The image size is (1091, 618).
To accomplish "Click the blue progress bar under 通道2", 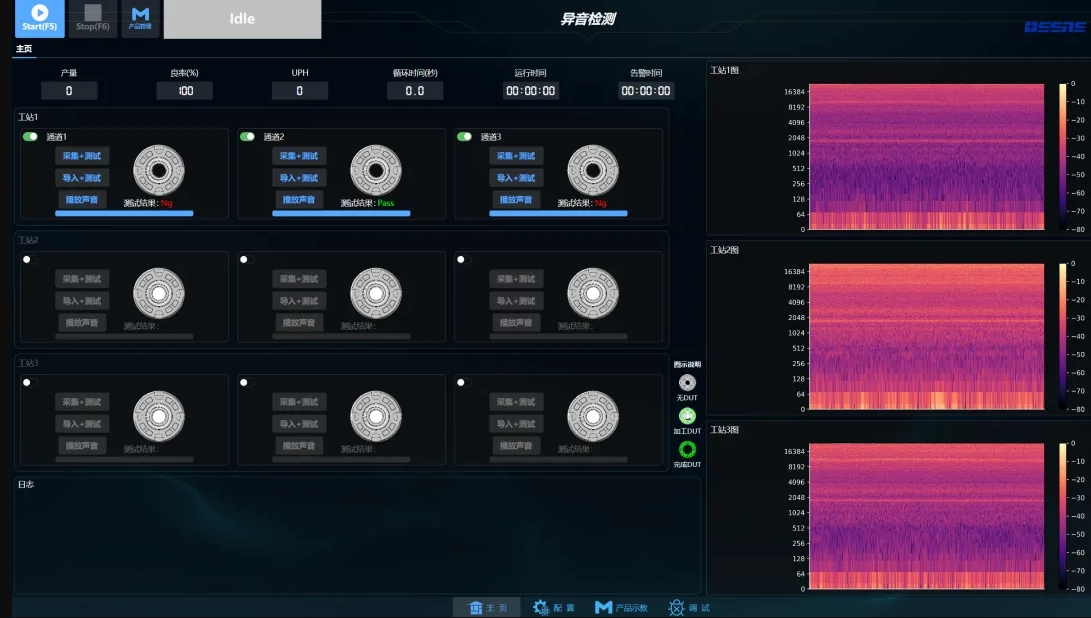I will tap(341, 213).
